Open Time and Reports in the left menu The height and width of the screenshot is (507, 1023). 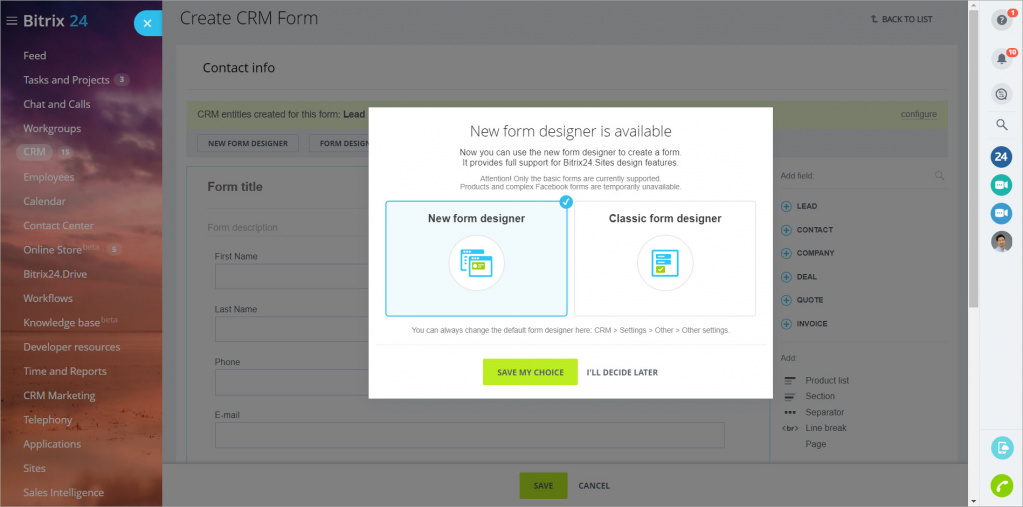(65, 371)
